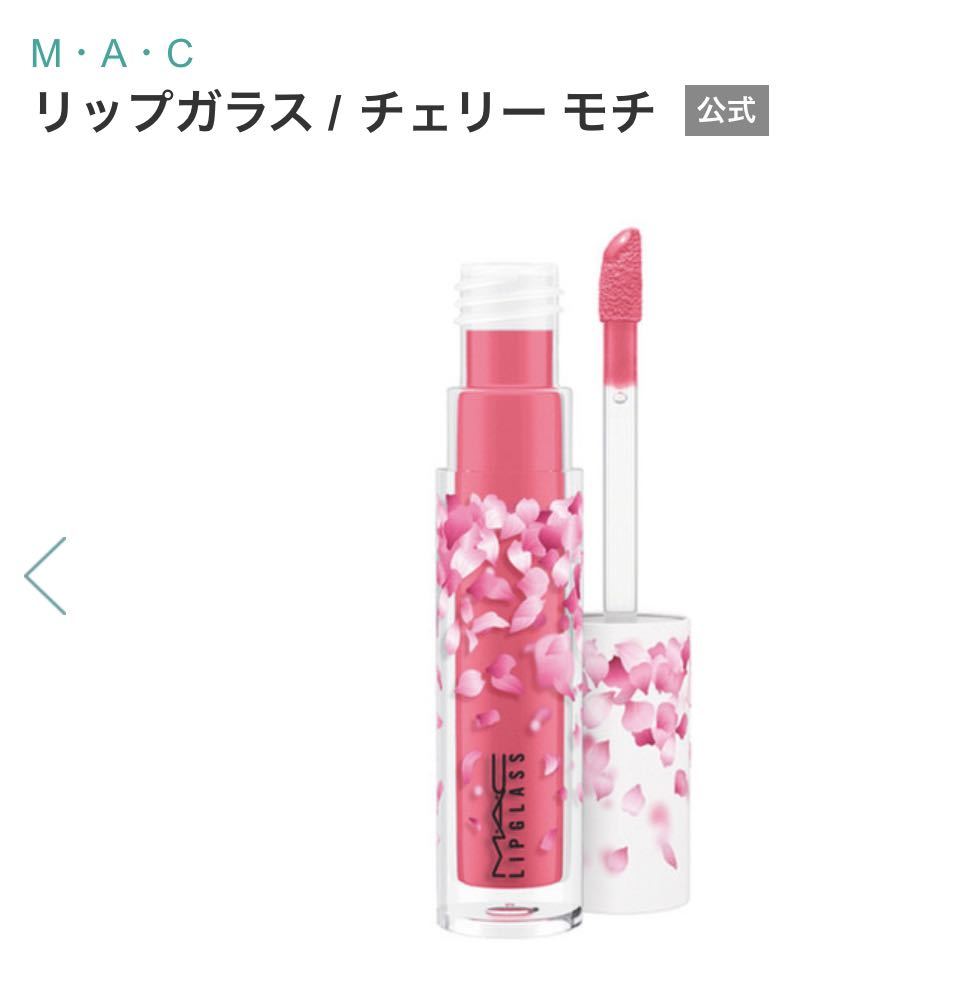Click the pink applicator wand tip
The height and width of the screenshot is (982, 965).
(621, 276)
